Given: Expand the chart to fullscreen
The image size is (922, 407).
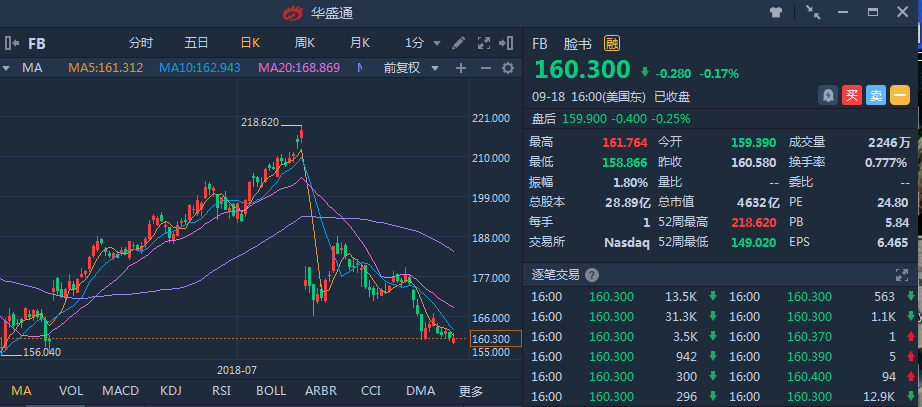Looking at the screenshot, I should pyautogui.click(x=483, y=43).
